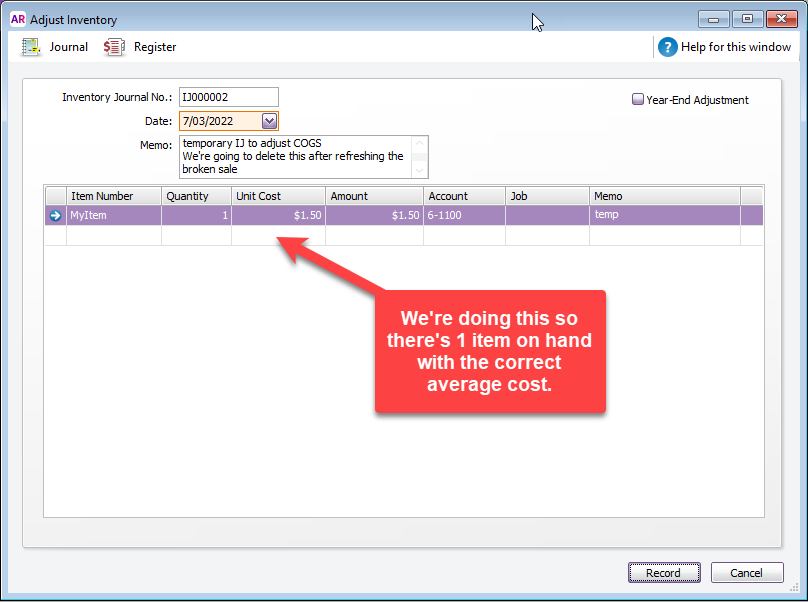This screenshot has width=808, height=602.
Task: Click the Inventory Journal No. field
Action: pyautogui.click(x=229, y=97)
